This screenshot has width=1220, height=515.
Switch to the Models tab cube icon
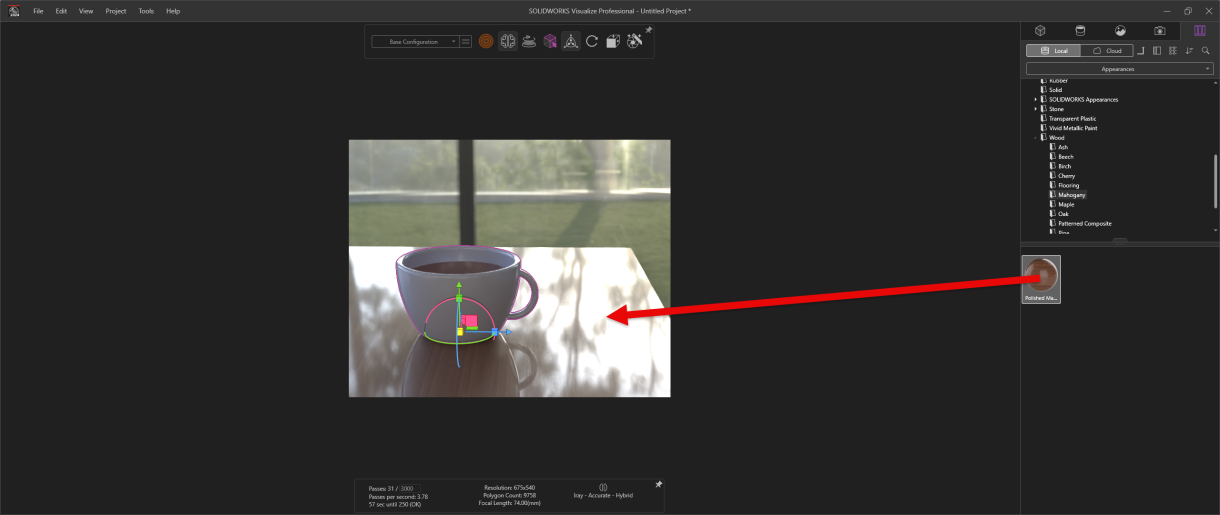[1040, 30]
